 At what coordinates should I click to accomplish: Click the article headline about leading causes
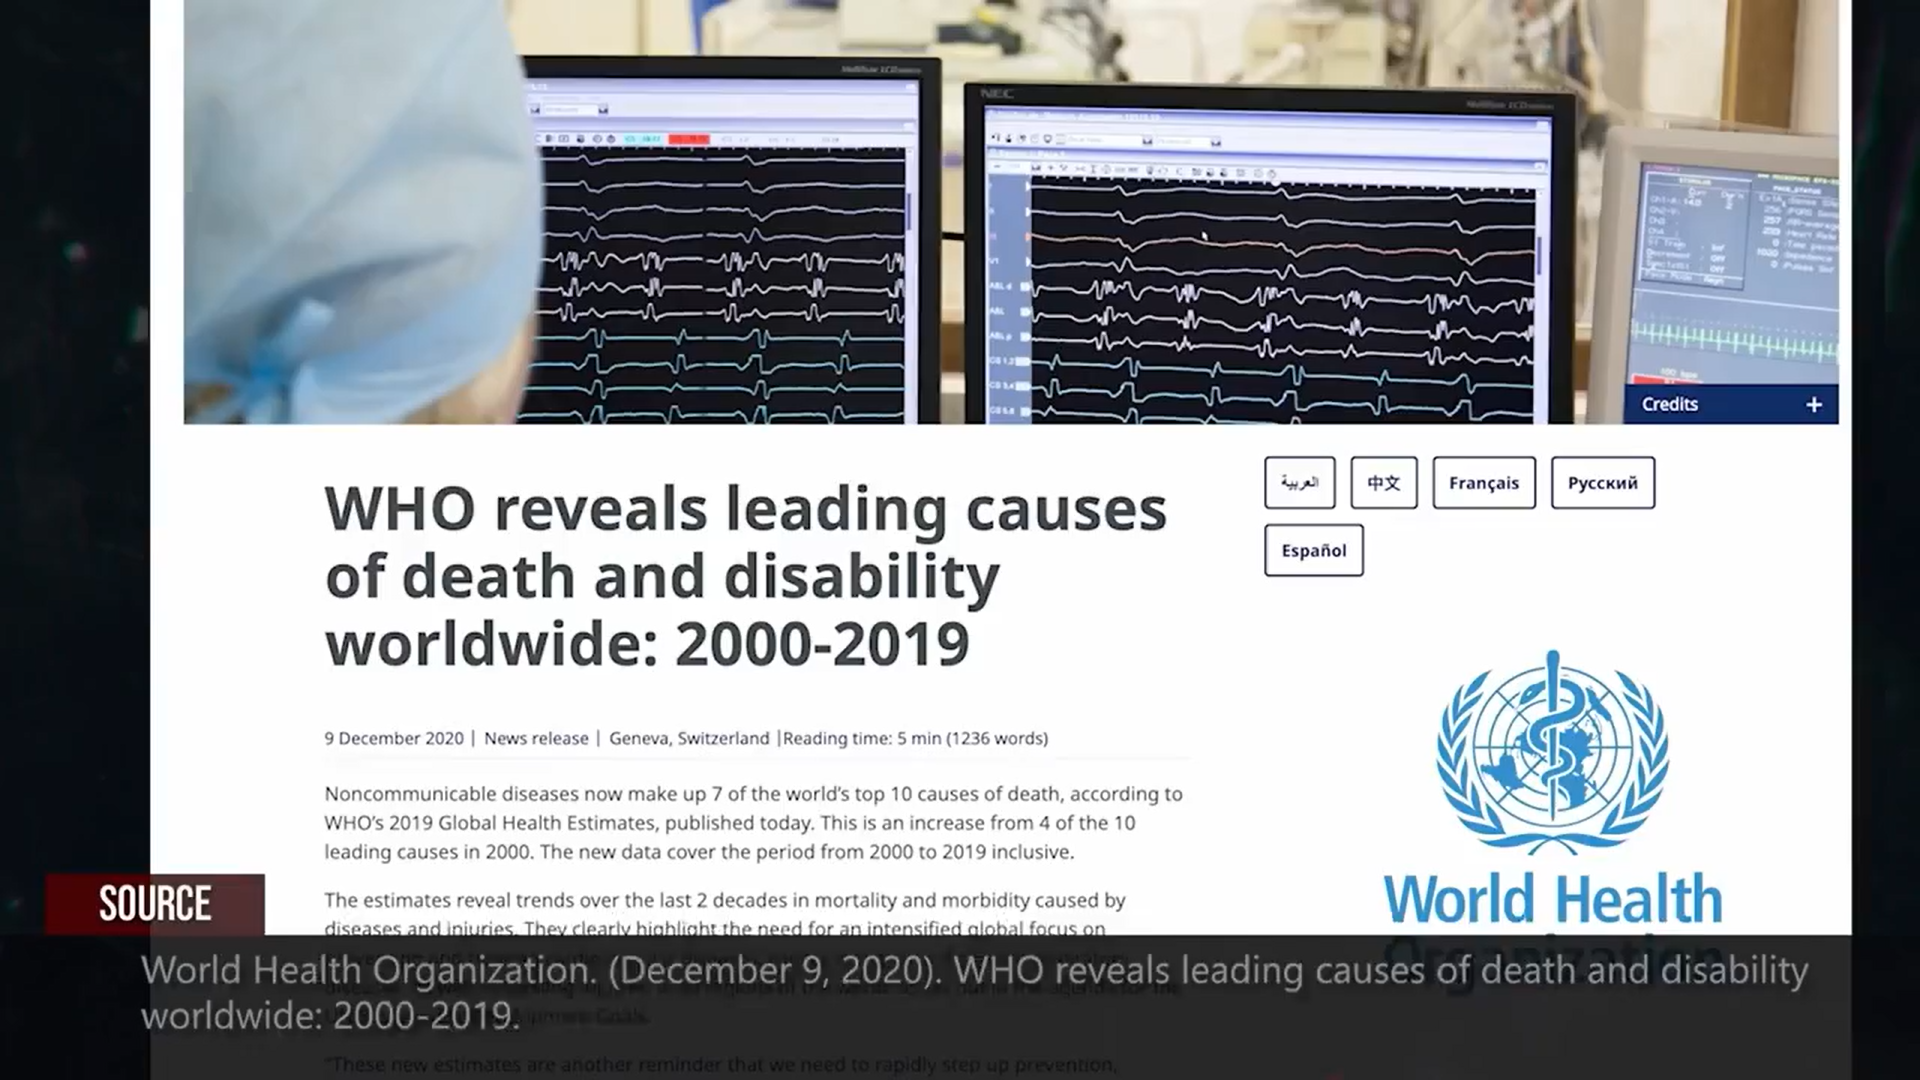745,576
